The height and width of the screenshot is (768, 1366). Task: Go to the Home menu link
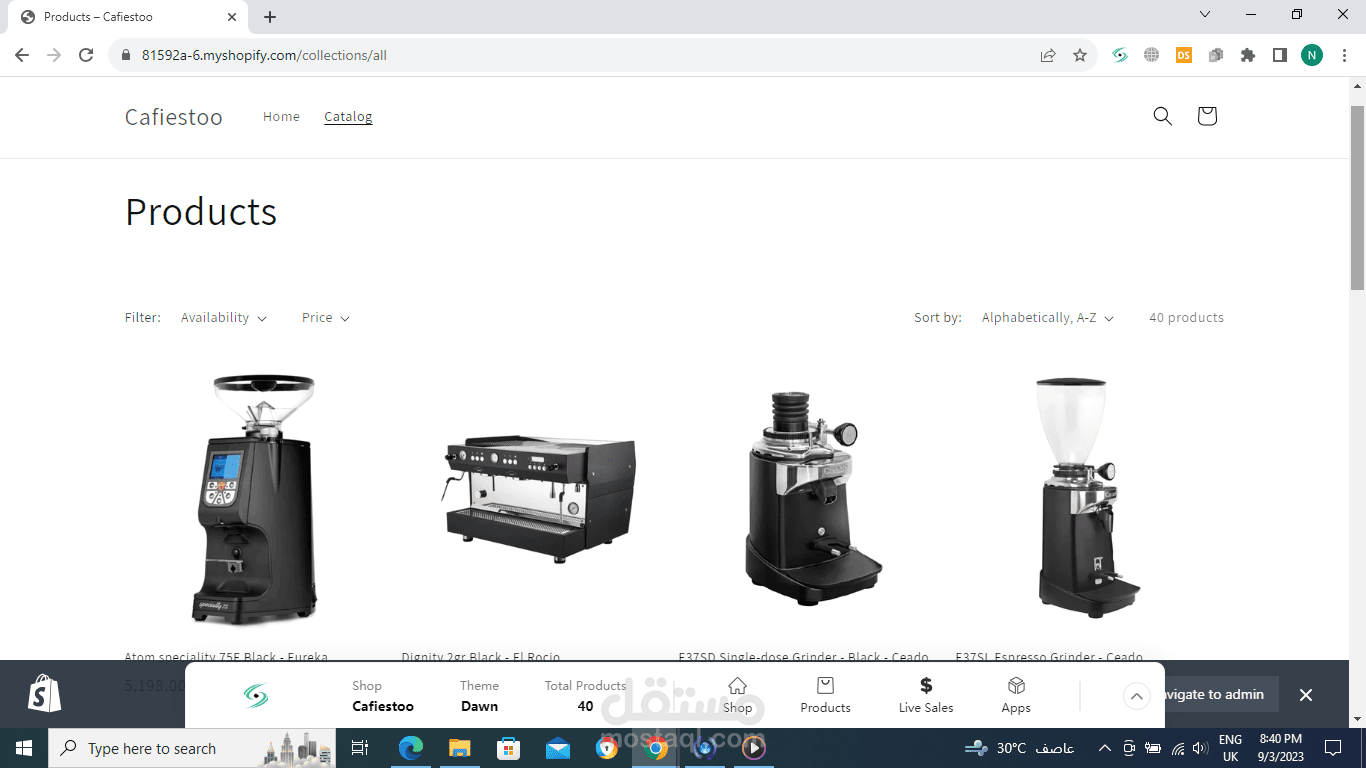[x=281, y=117]
